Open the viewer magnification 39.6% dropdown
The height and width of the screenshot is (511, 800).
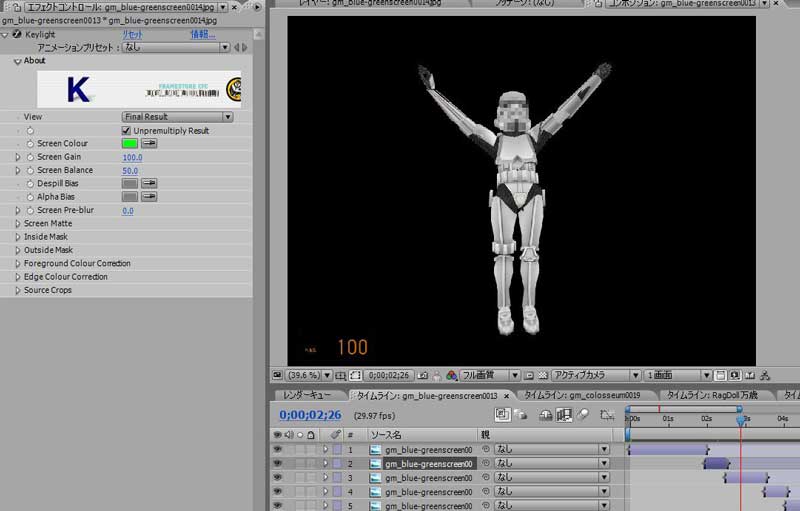click(x=309, y=375)
